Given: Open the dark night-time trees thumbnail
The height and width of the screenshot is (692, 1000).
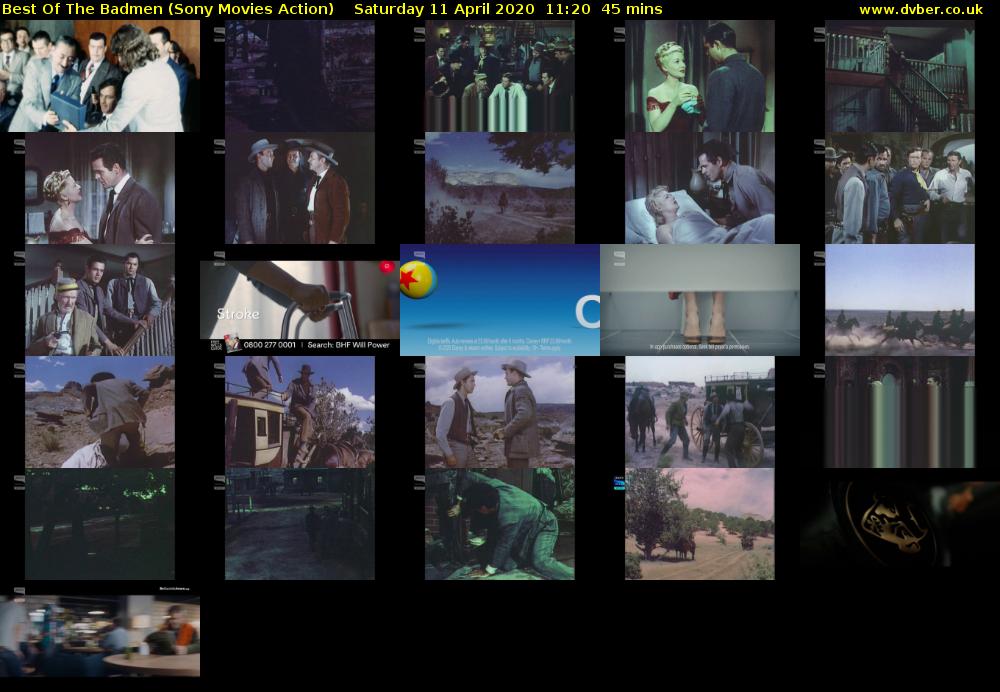Looking at the screenshot, I should click(100, 524).
